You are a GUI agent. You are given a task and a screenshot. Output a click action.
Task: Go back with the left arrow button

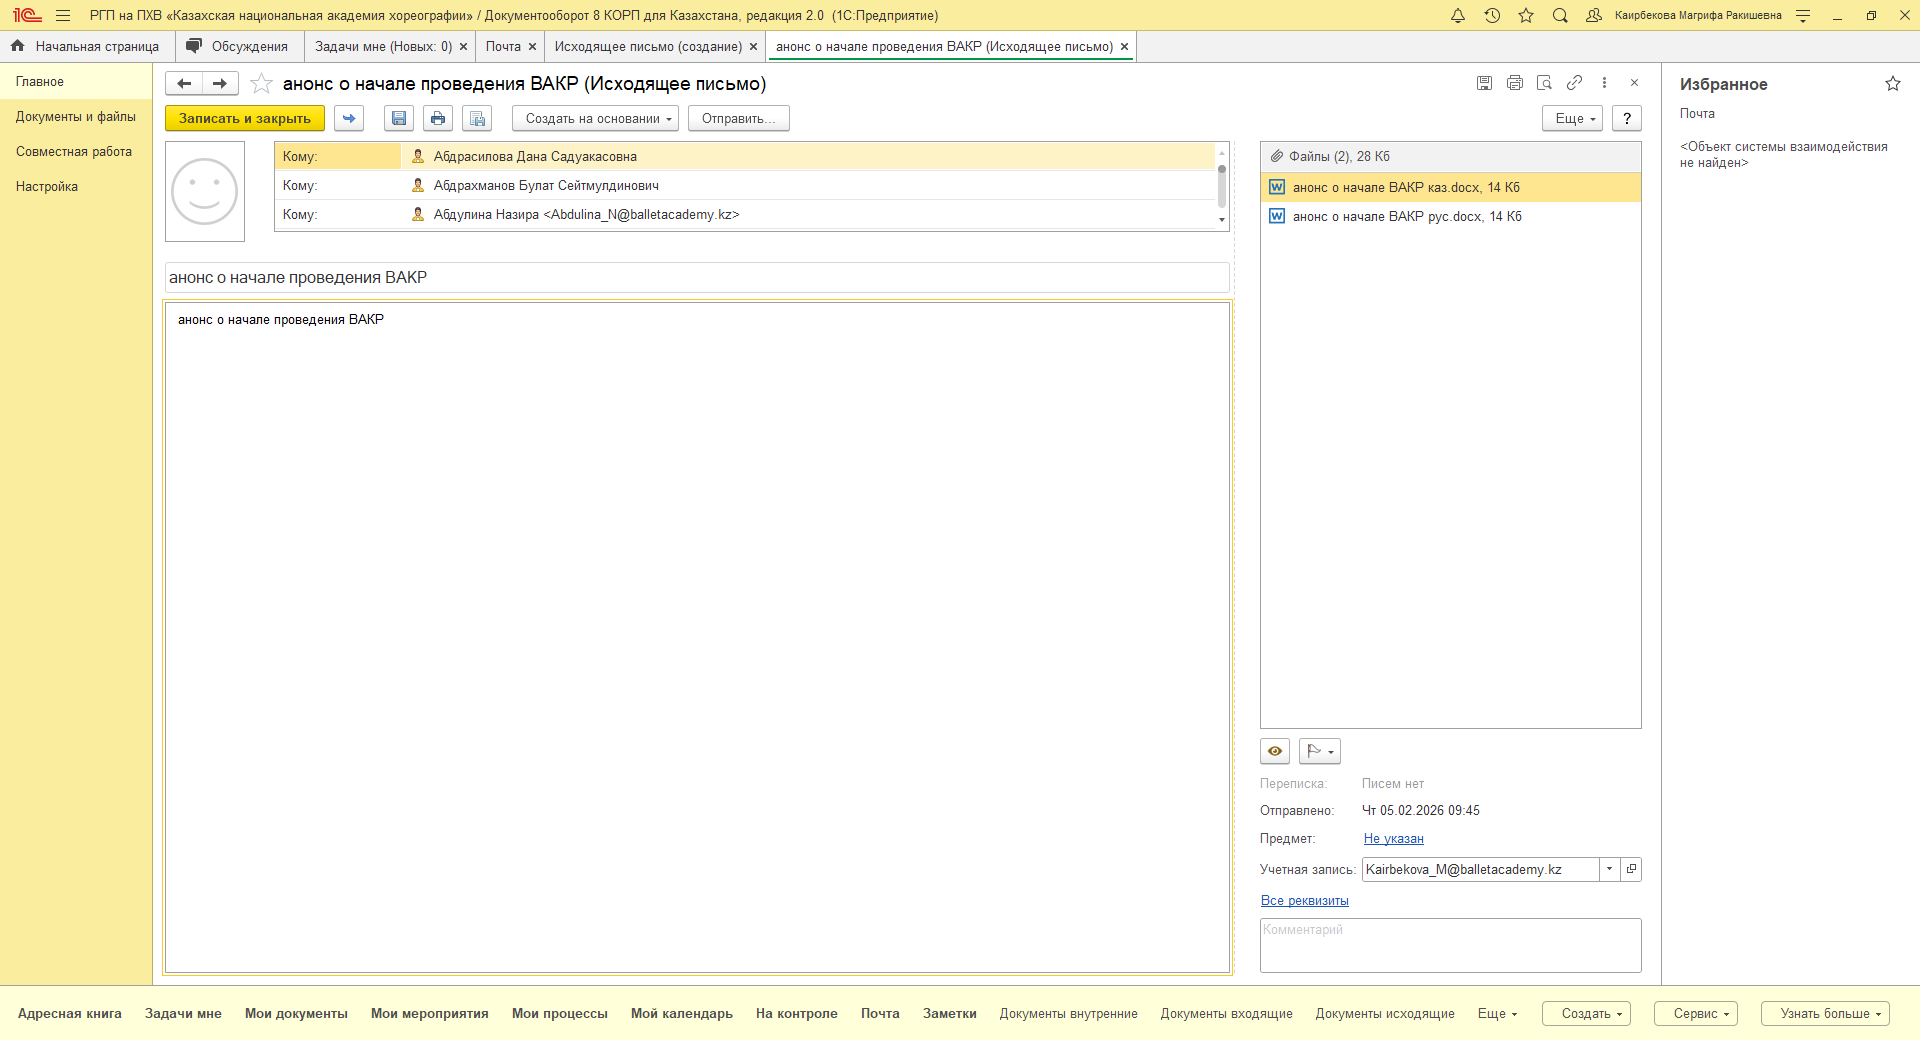[184, 84]
